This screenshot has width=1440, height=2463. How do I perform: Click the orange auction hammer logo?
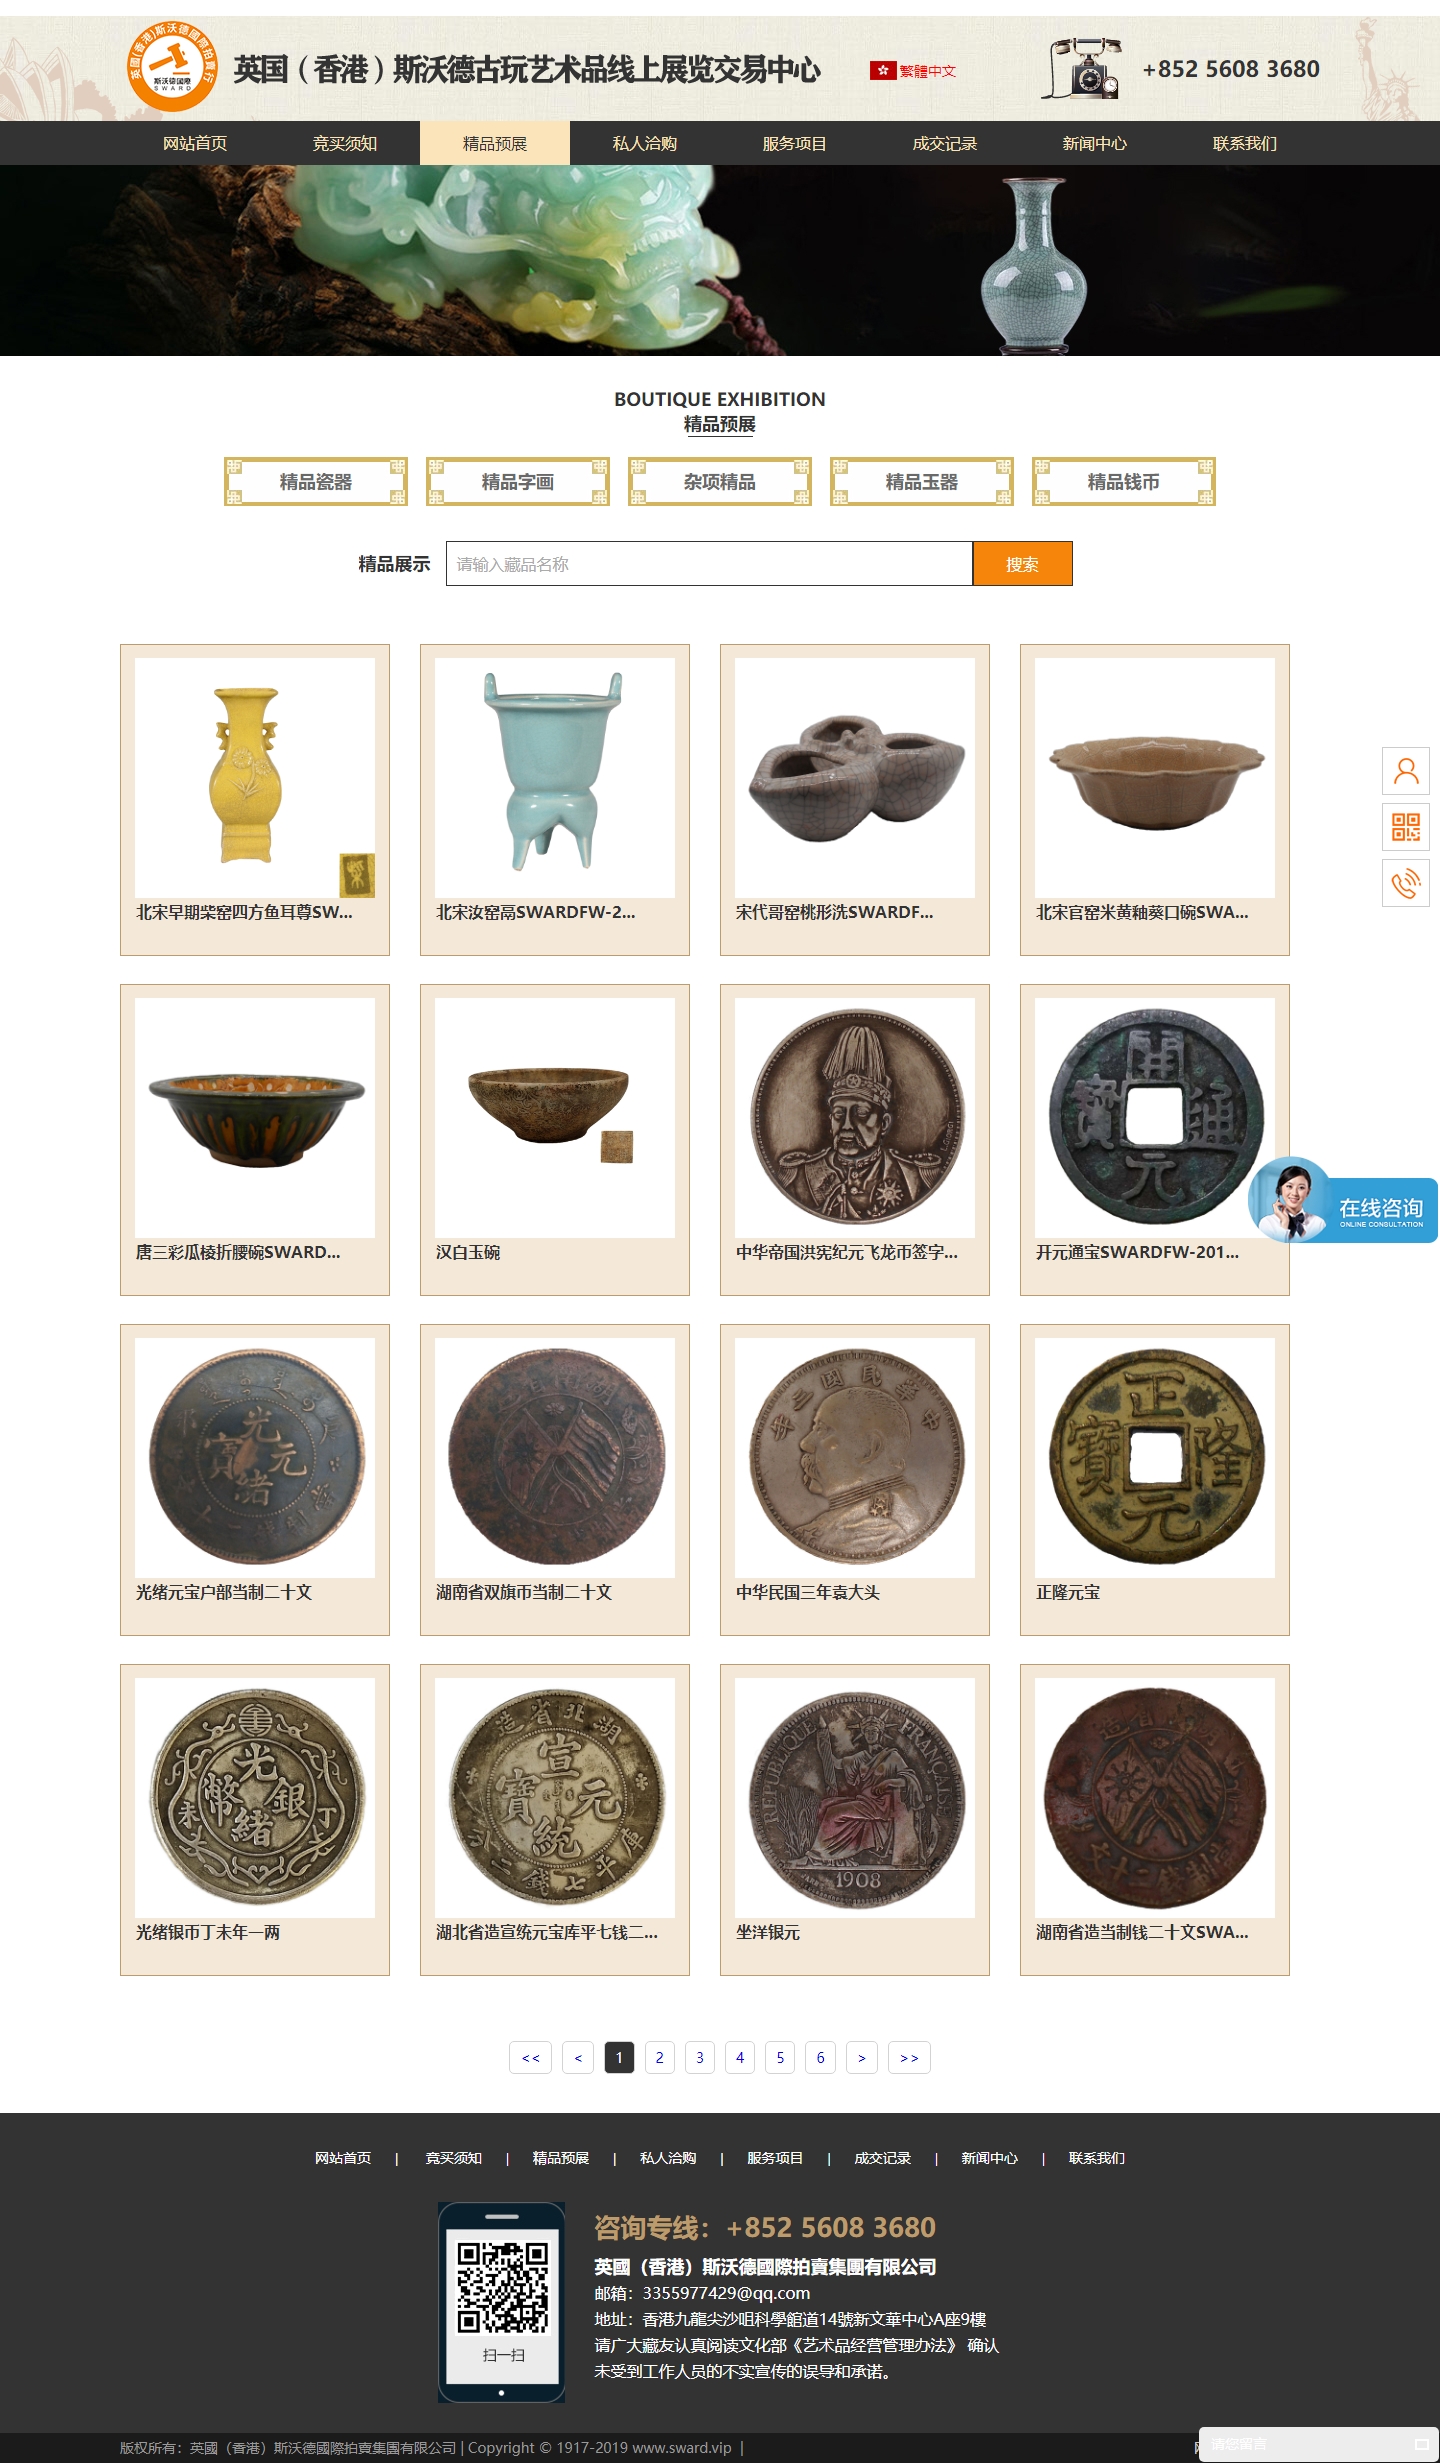tap(172, 67)
